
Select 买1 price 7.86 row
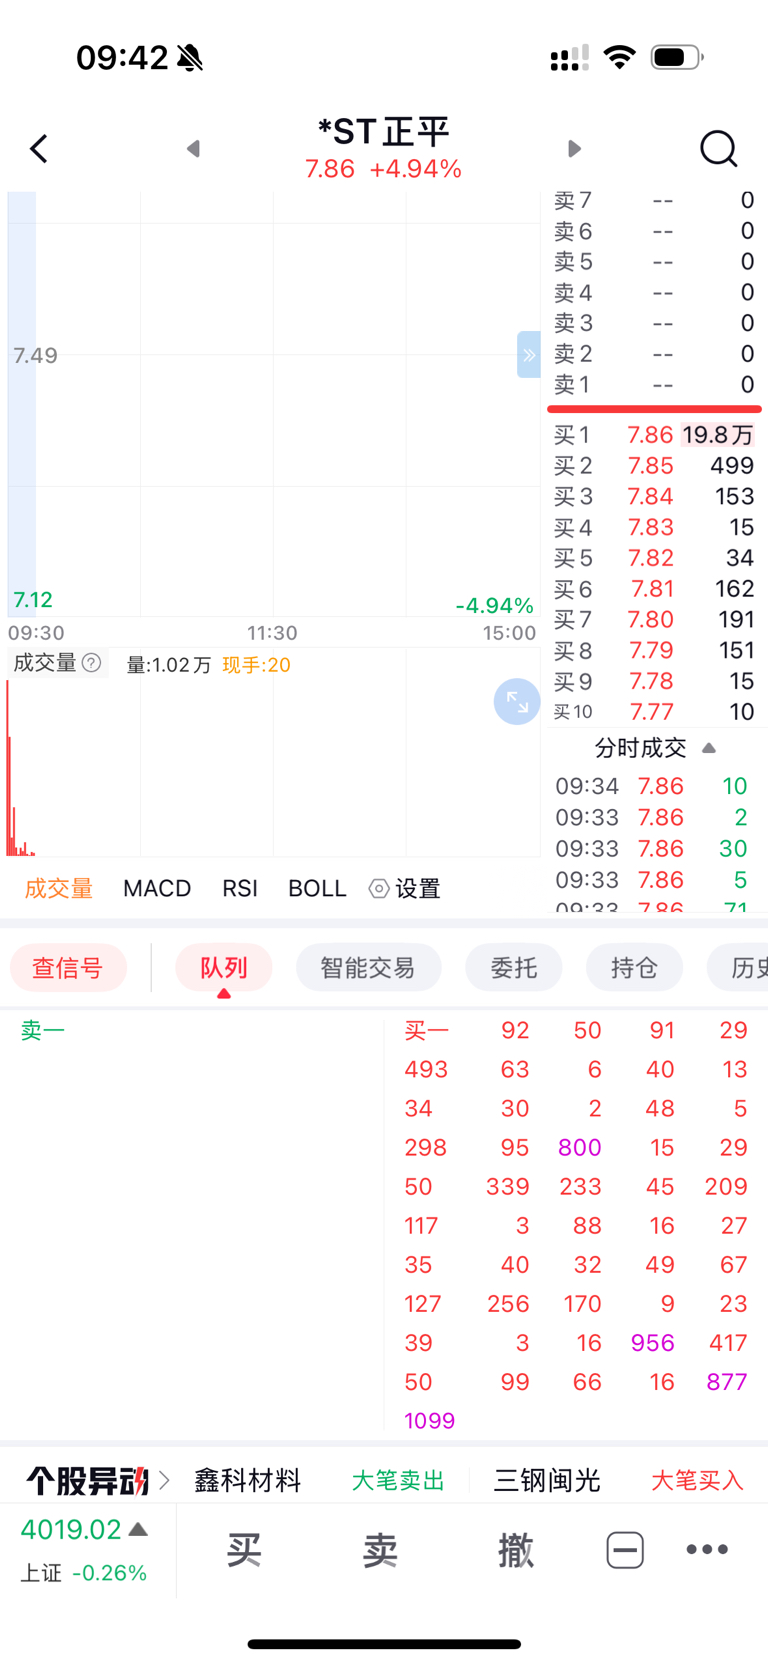pyautogui.click(x=654, y=435)
